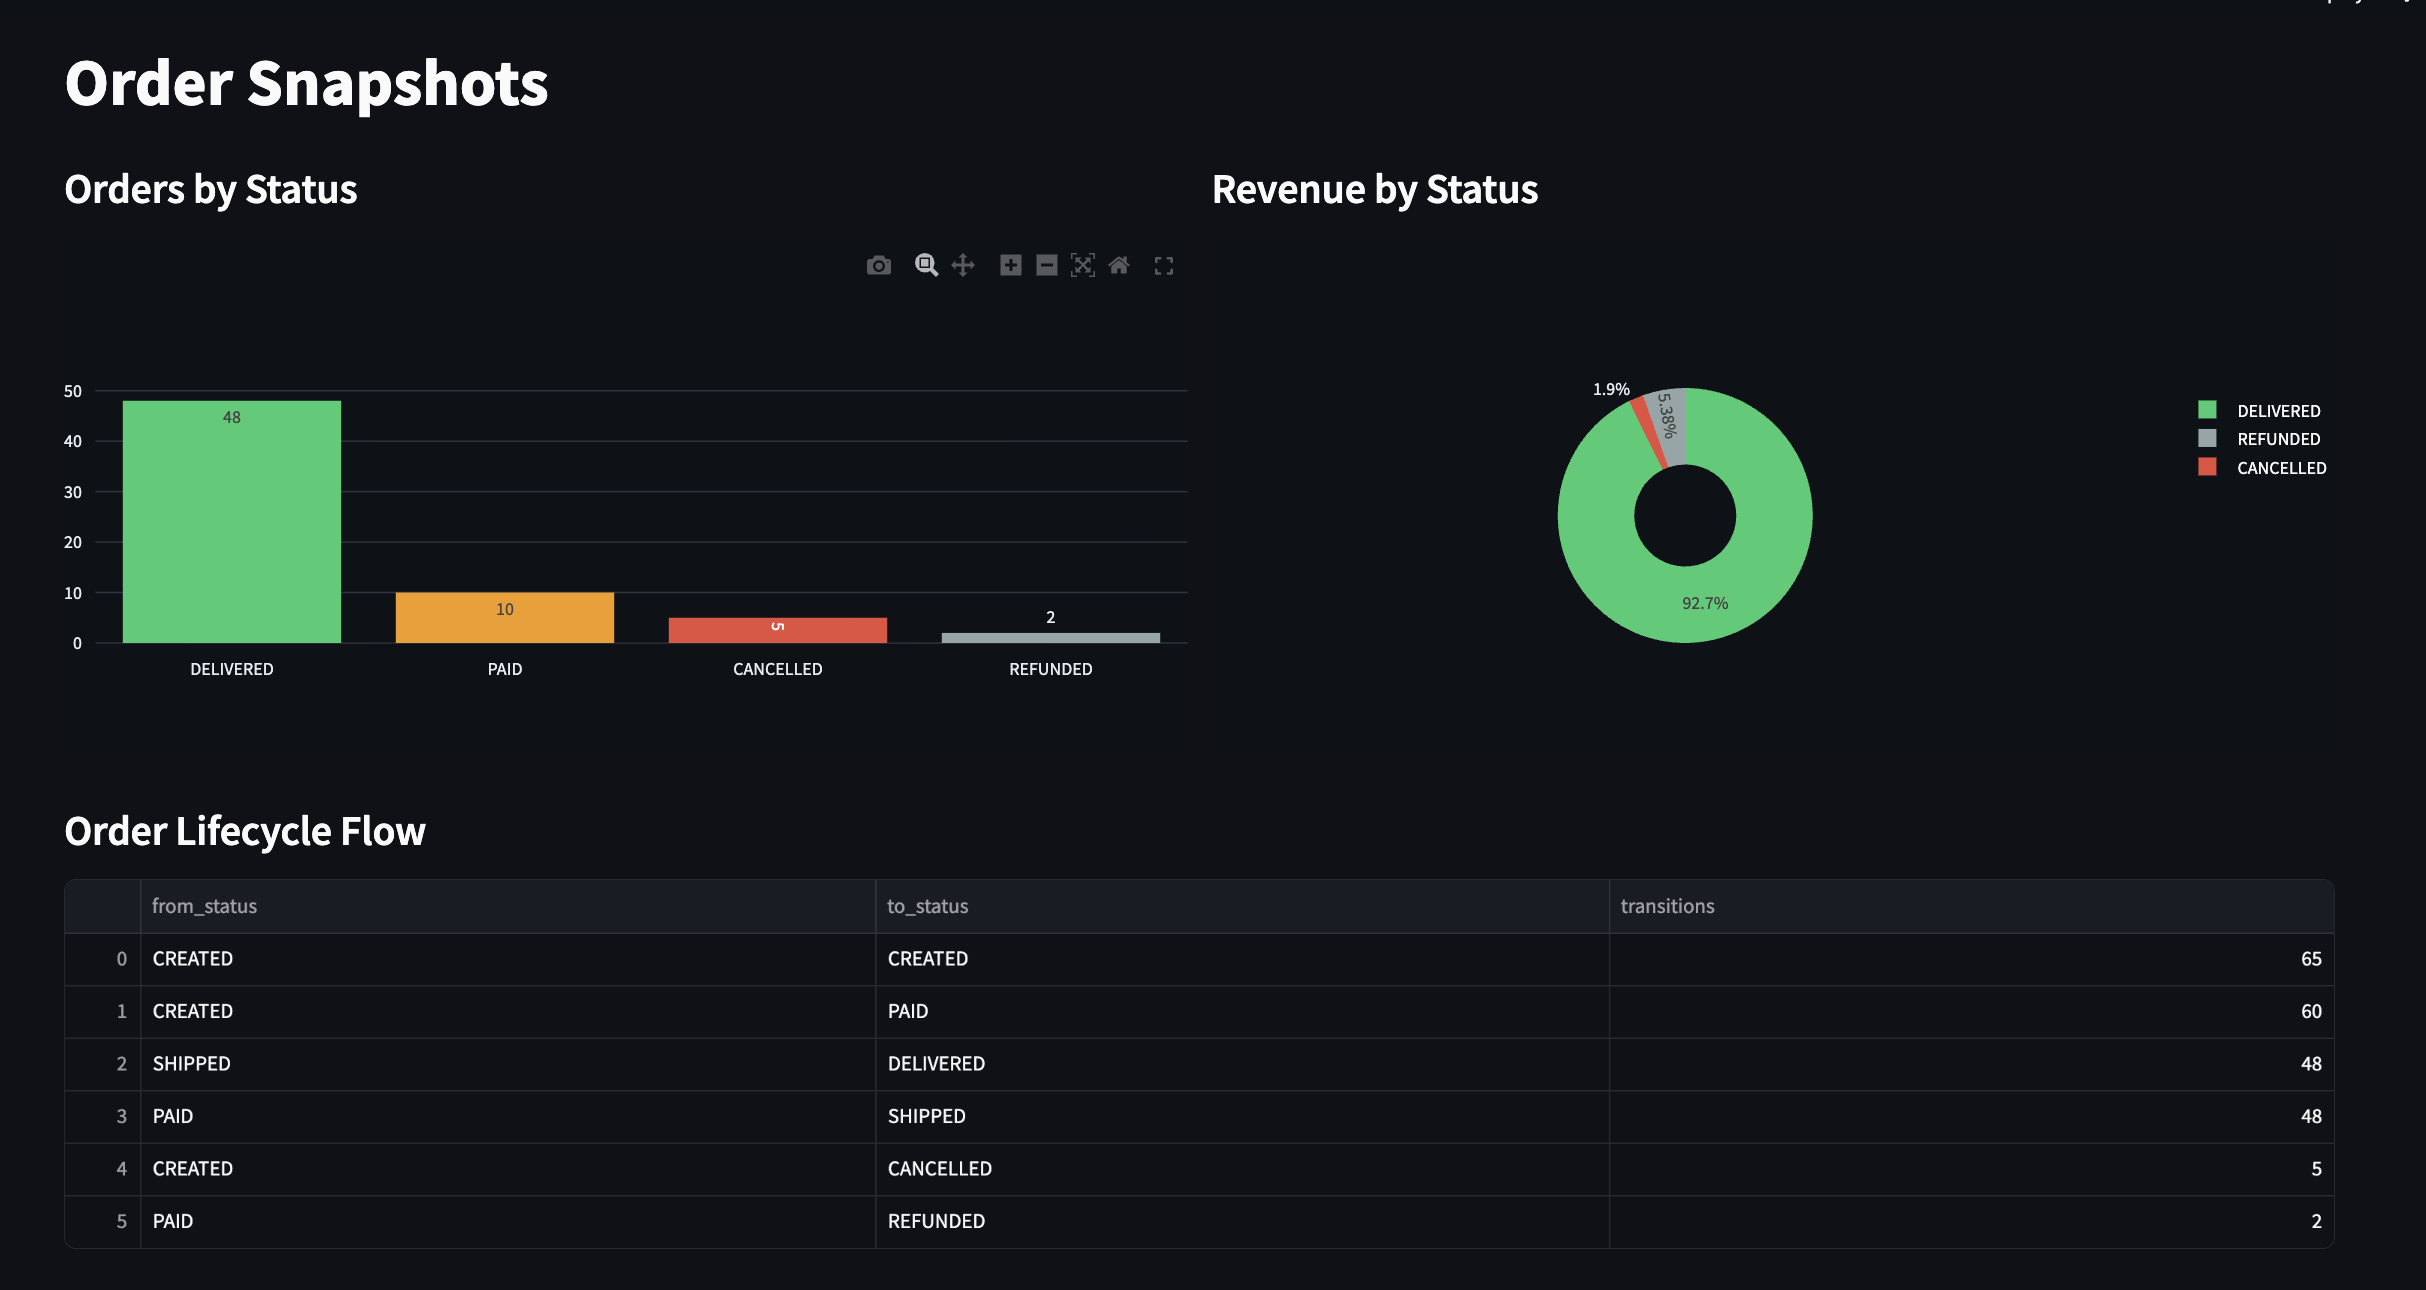Click the REFUNDED x-axis label
The width and height of the screenshot is (2426, 1290).
tap(1051, 669)
